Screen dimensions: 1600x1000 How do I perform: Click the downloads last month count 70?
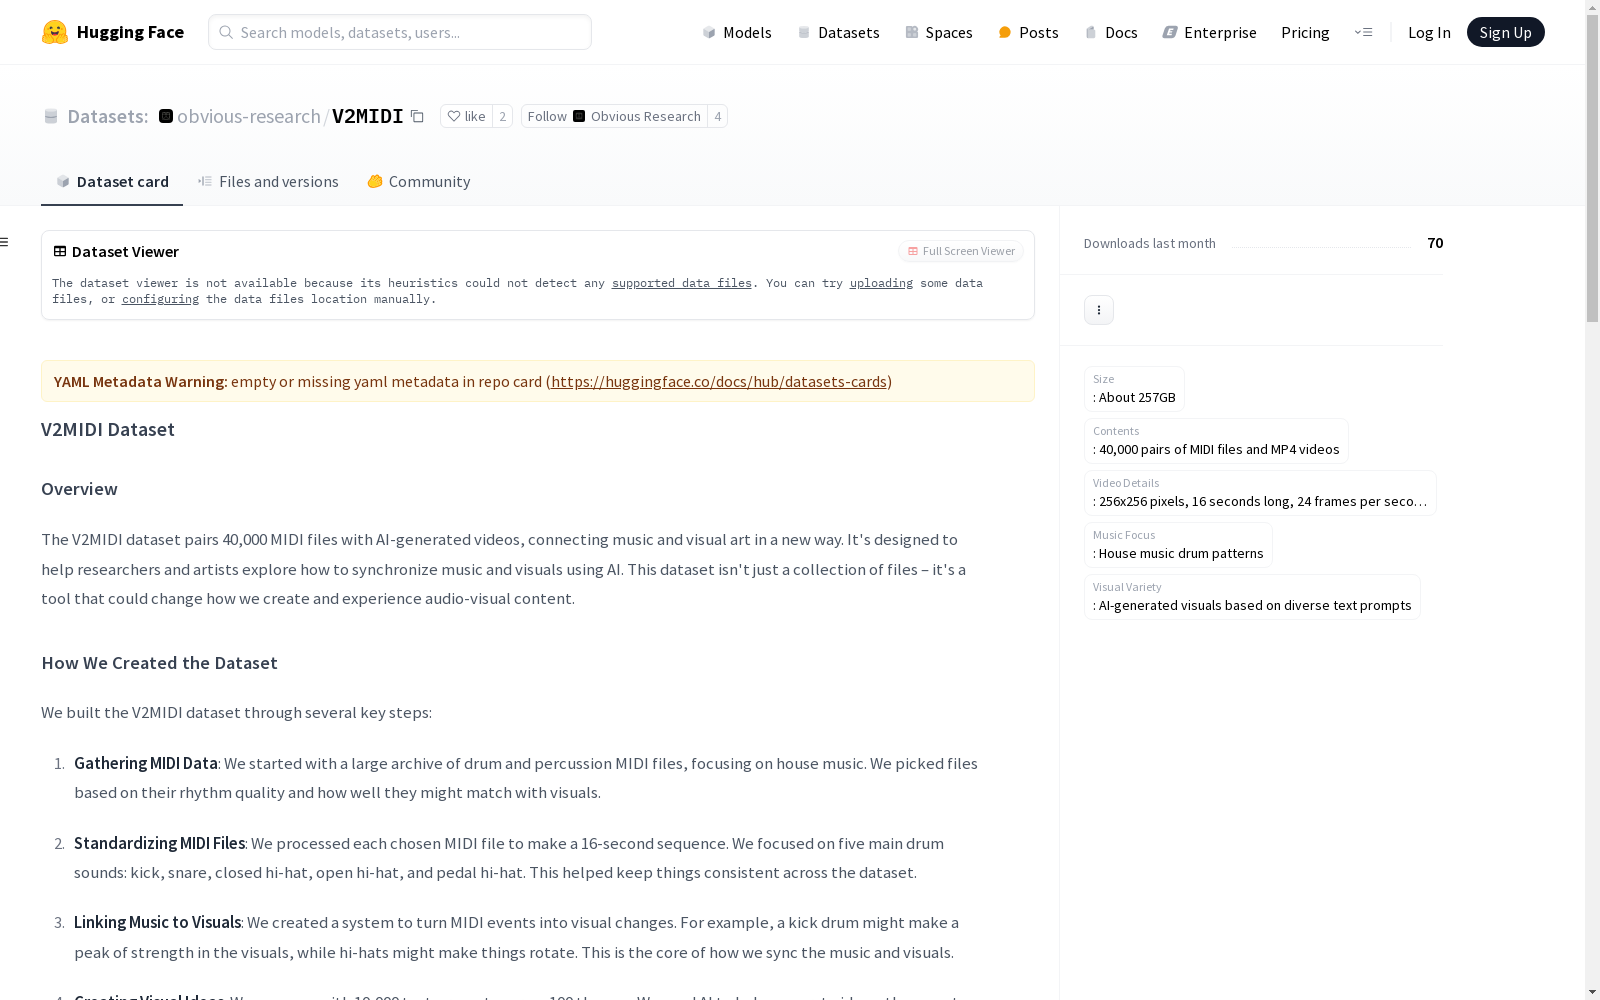(1435, 243)
